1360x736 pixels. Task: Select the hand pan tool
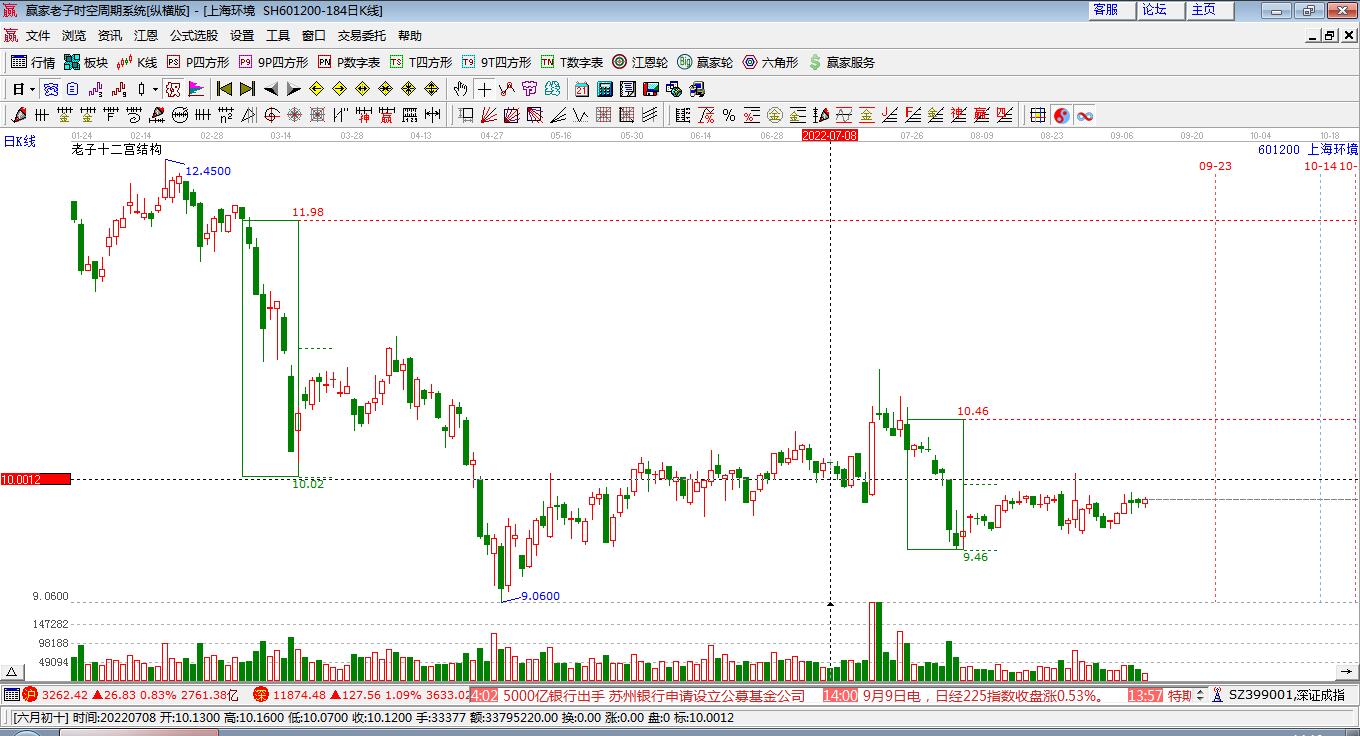pyautogui.click(x=461, y=89)
